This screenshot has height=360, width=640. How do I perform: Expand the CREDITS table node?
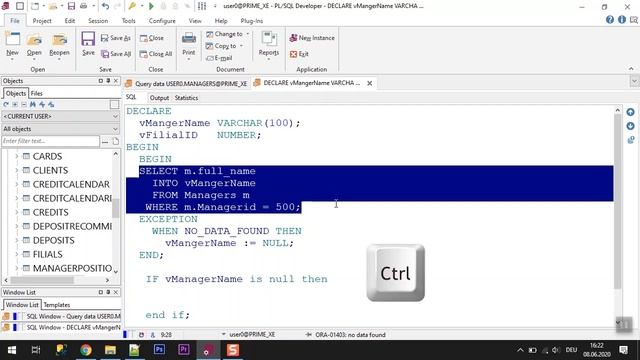tap(17, 212)
